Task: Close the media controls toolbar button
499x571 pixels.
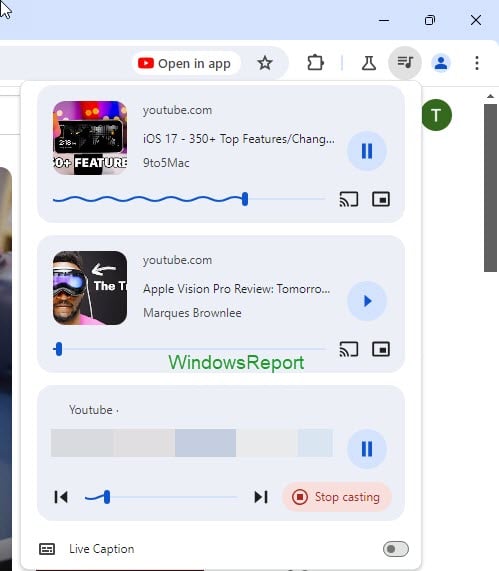Action: (405, 63)
